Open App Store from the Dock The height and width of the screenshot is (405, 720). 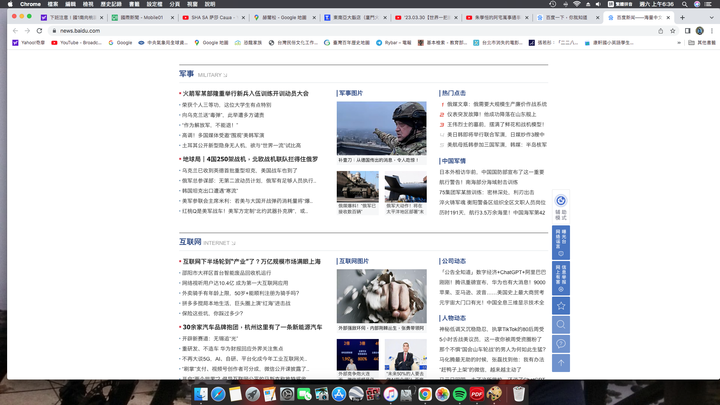(339, 394)
